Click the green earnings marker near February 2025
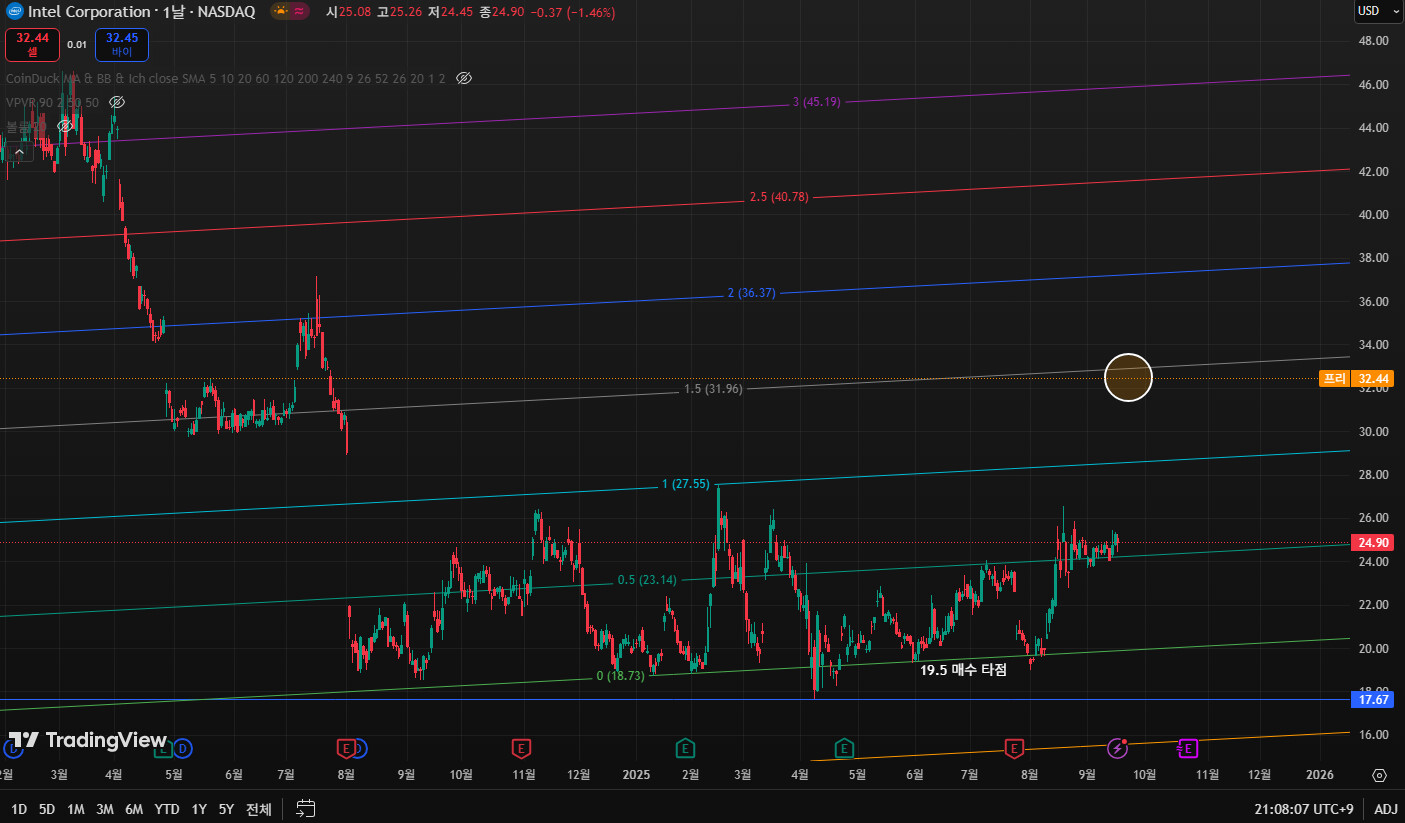The image size is (1405, 823). coord(685,748)
